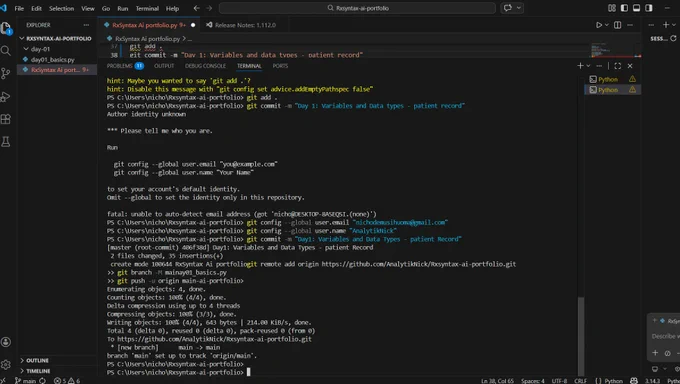Toggle the secondary sidebar visibility
Viewport: 680px width, 384px height.
tap(649, 8)
